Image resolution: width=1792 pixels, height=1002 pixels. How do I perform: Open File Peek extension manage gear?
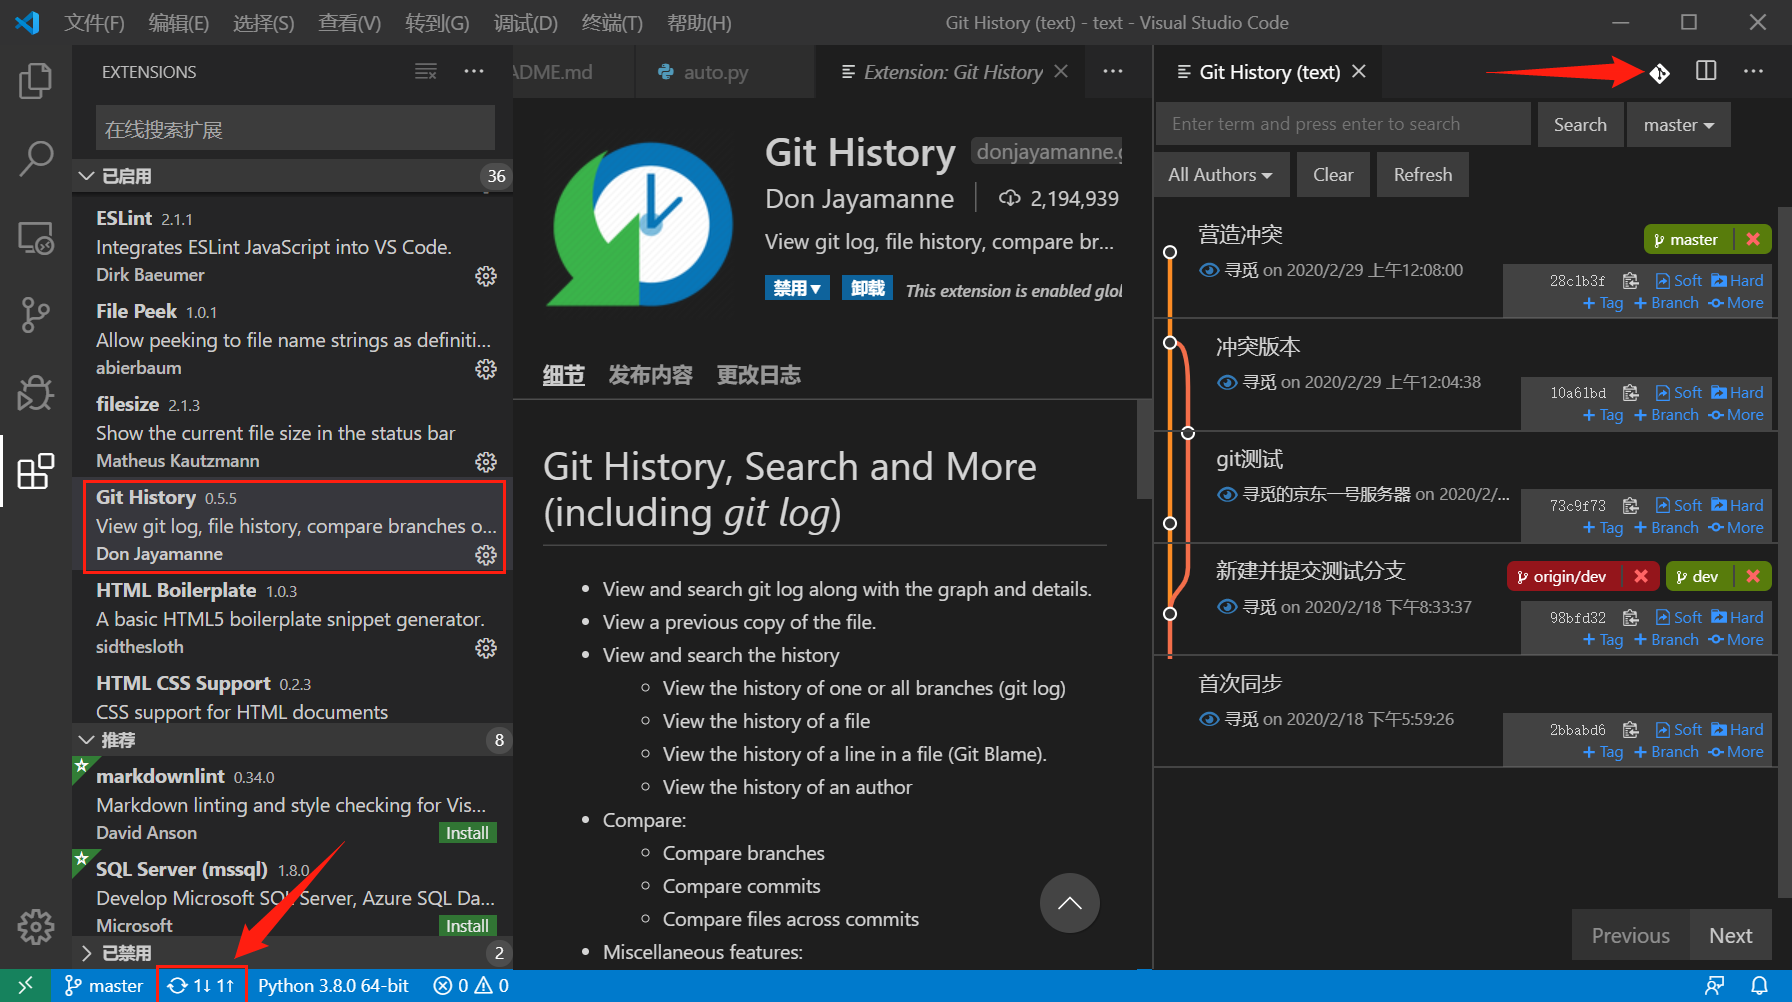486,369
